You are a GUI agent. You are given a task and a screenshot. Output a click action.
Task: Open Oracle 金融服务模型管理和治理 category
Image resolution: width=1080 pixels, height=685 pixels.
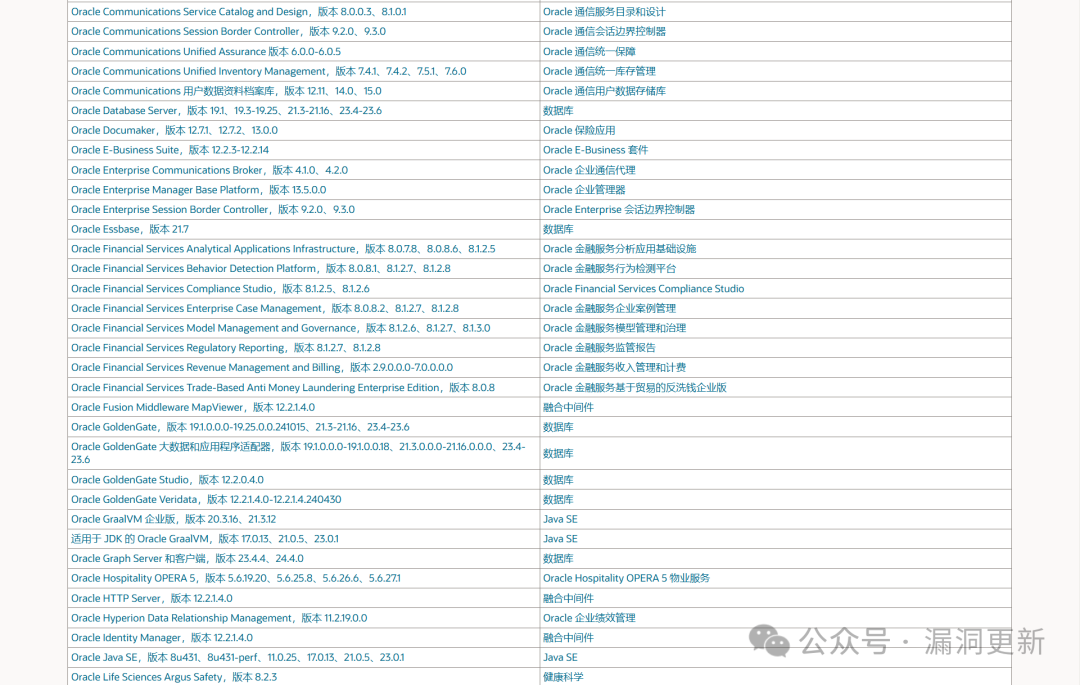(614, 328)
